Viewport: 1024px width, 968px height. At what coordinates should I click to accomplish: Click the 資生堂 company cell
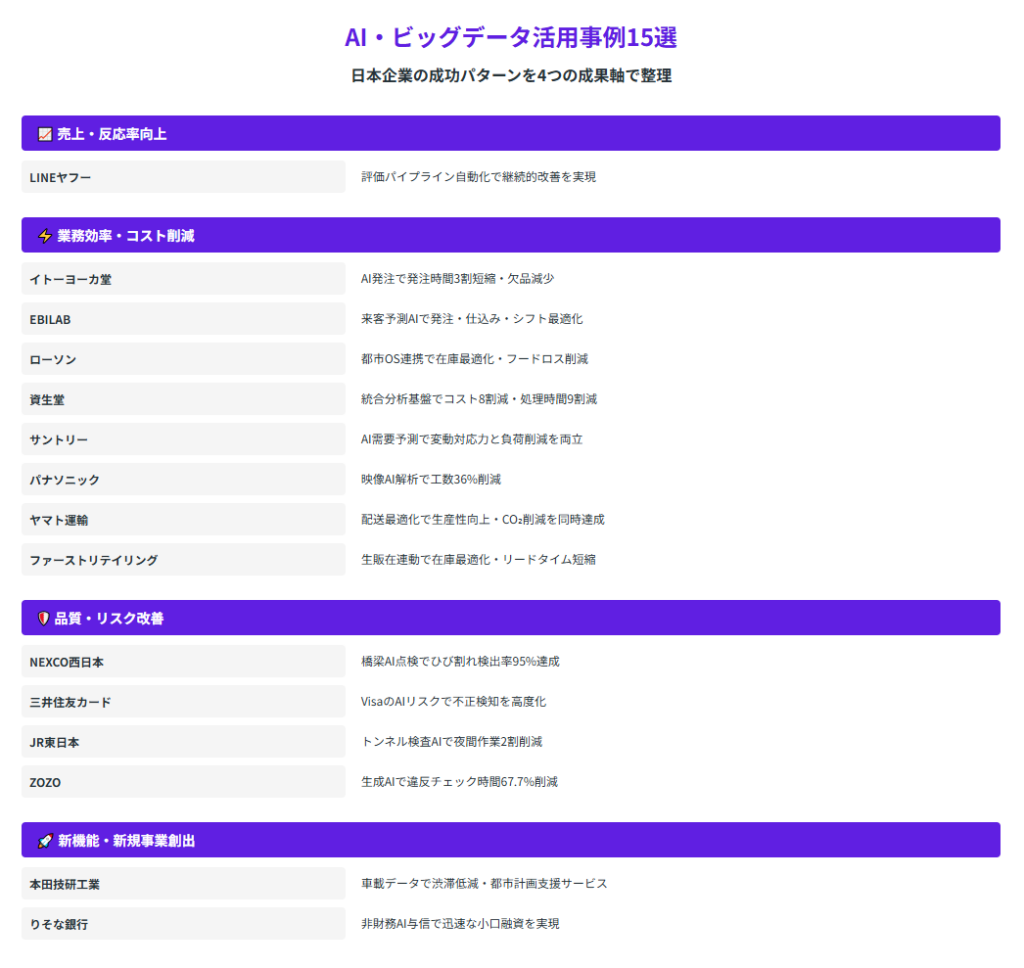183,399
